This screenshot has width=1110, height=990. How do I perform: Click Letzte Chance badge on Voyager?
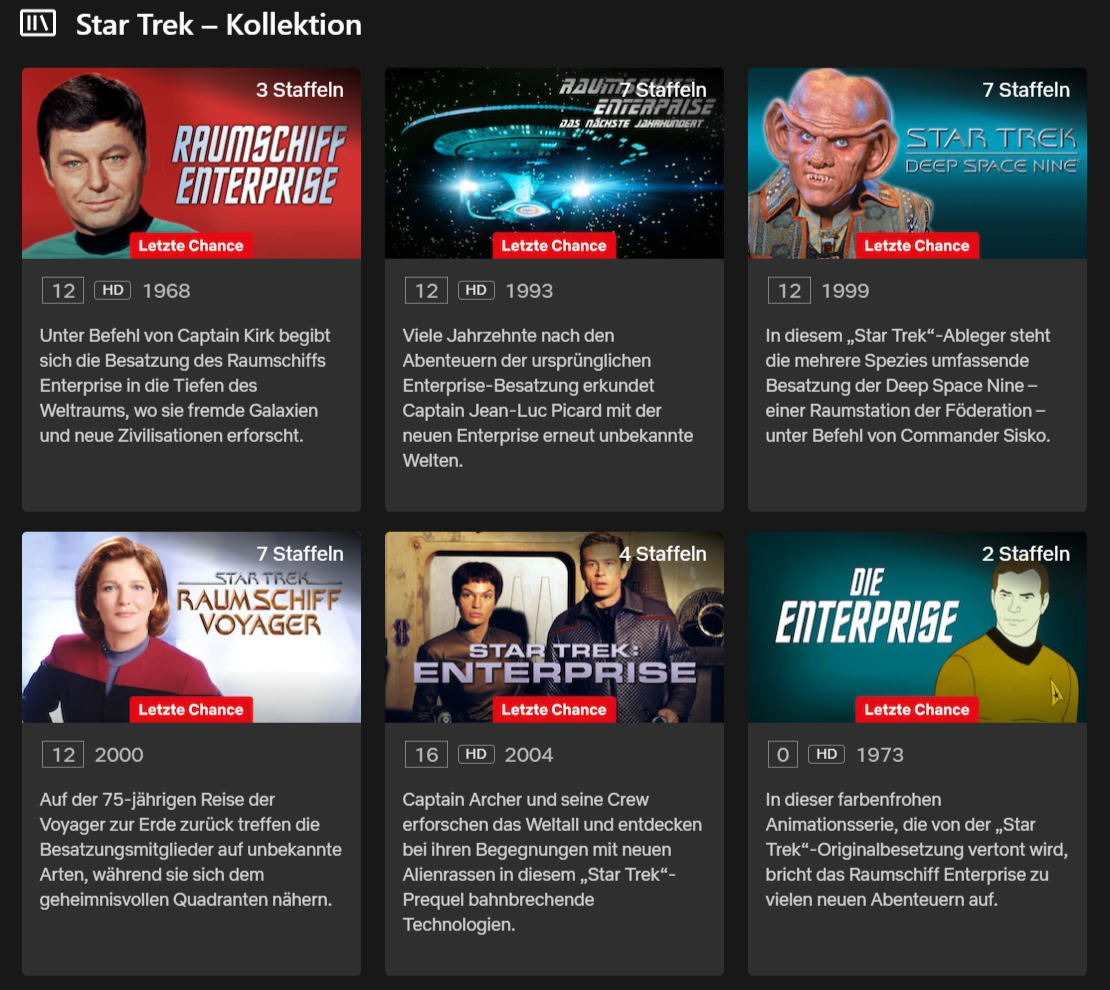tap(191, 710)
